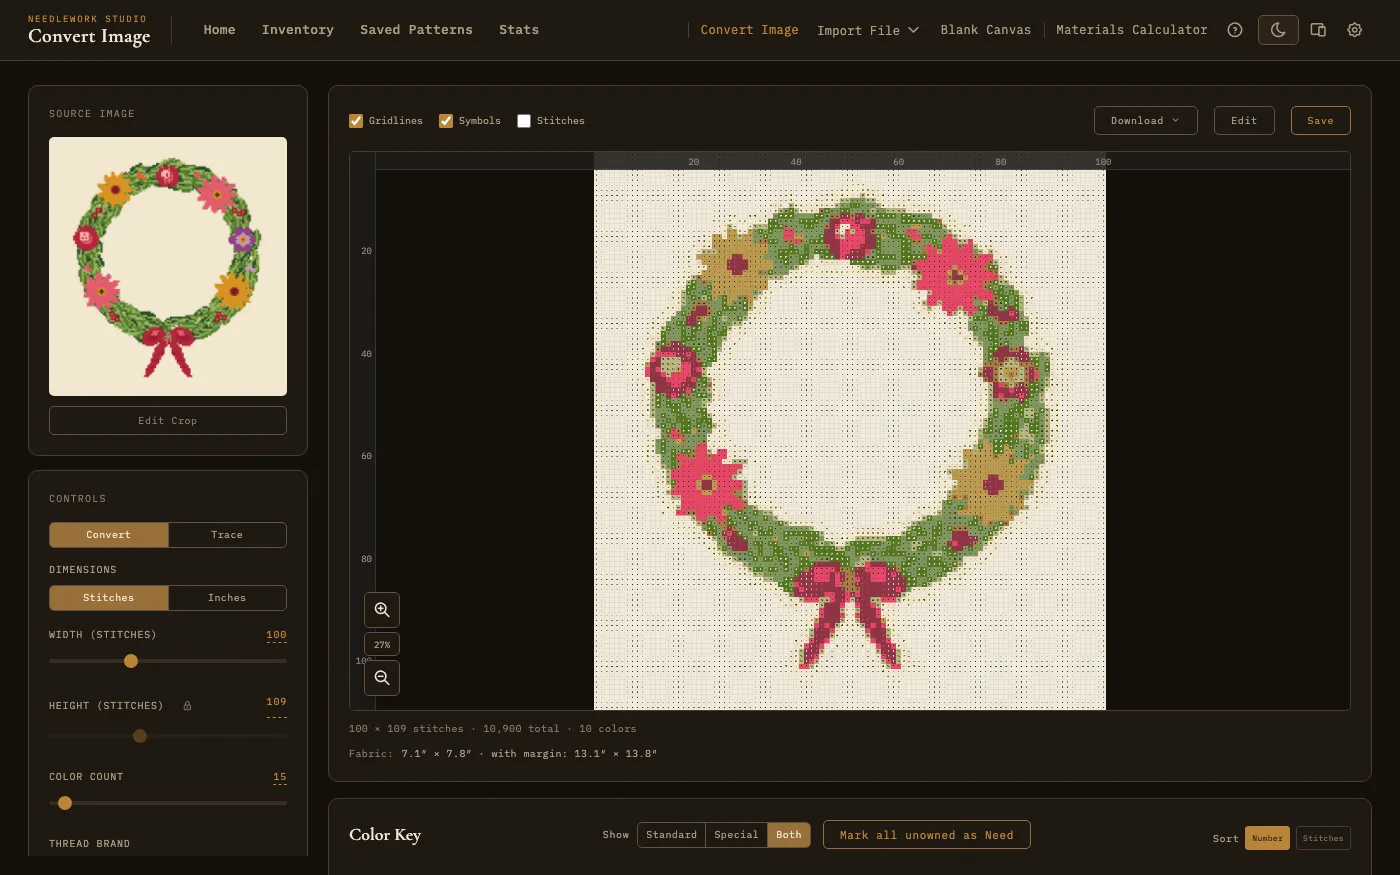The height and width of the screenshot is (875, 1400).
Task: Zoom out of the pattern canvas
Action: point(382,678)
